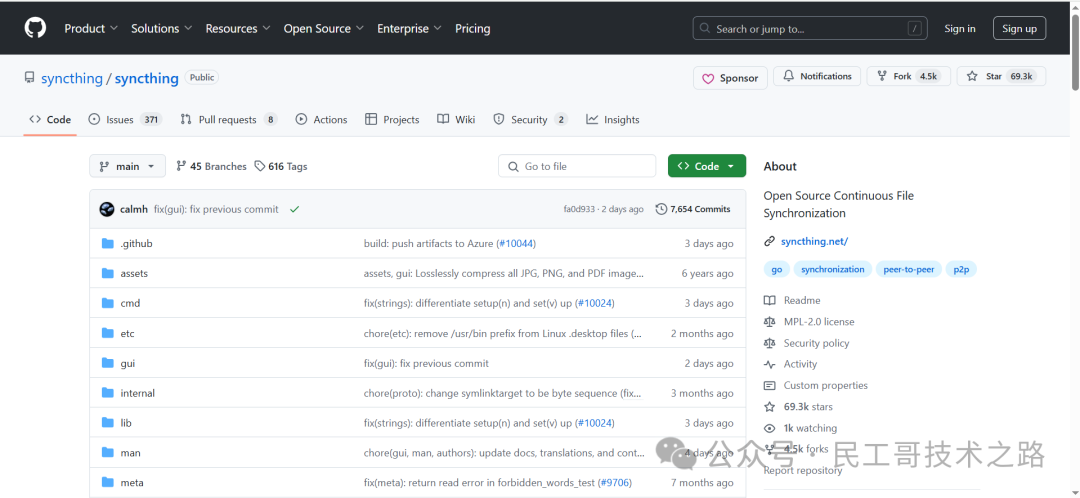Open the syncthing owner link
The width and height of the screenshot is (1080, 498).
point(72,78)
